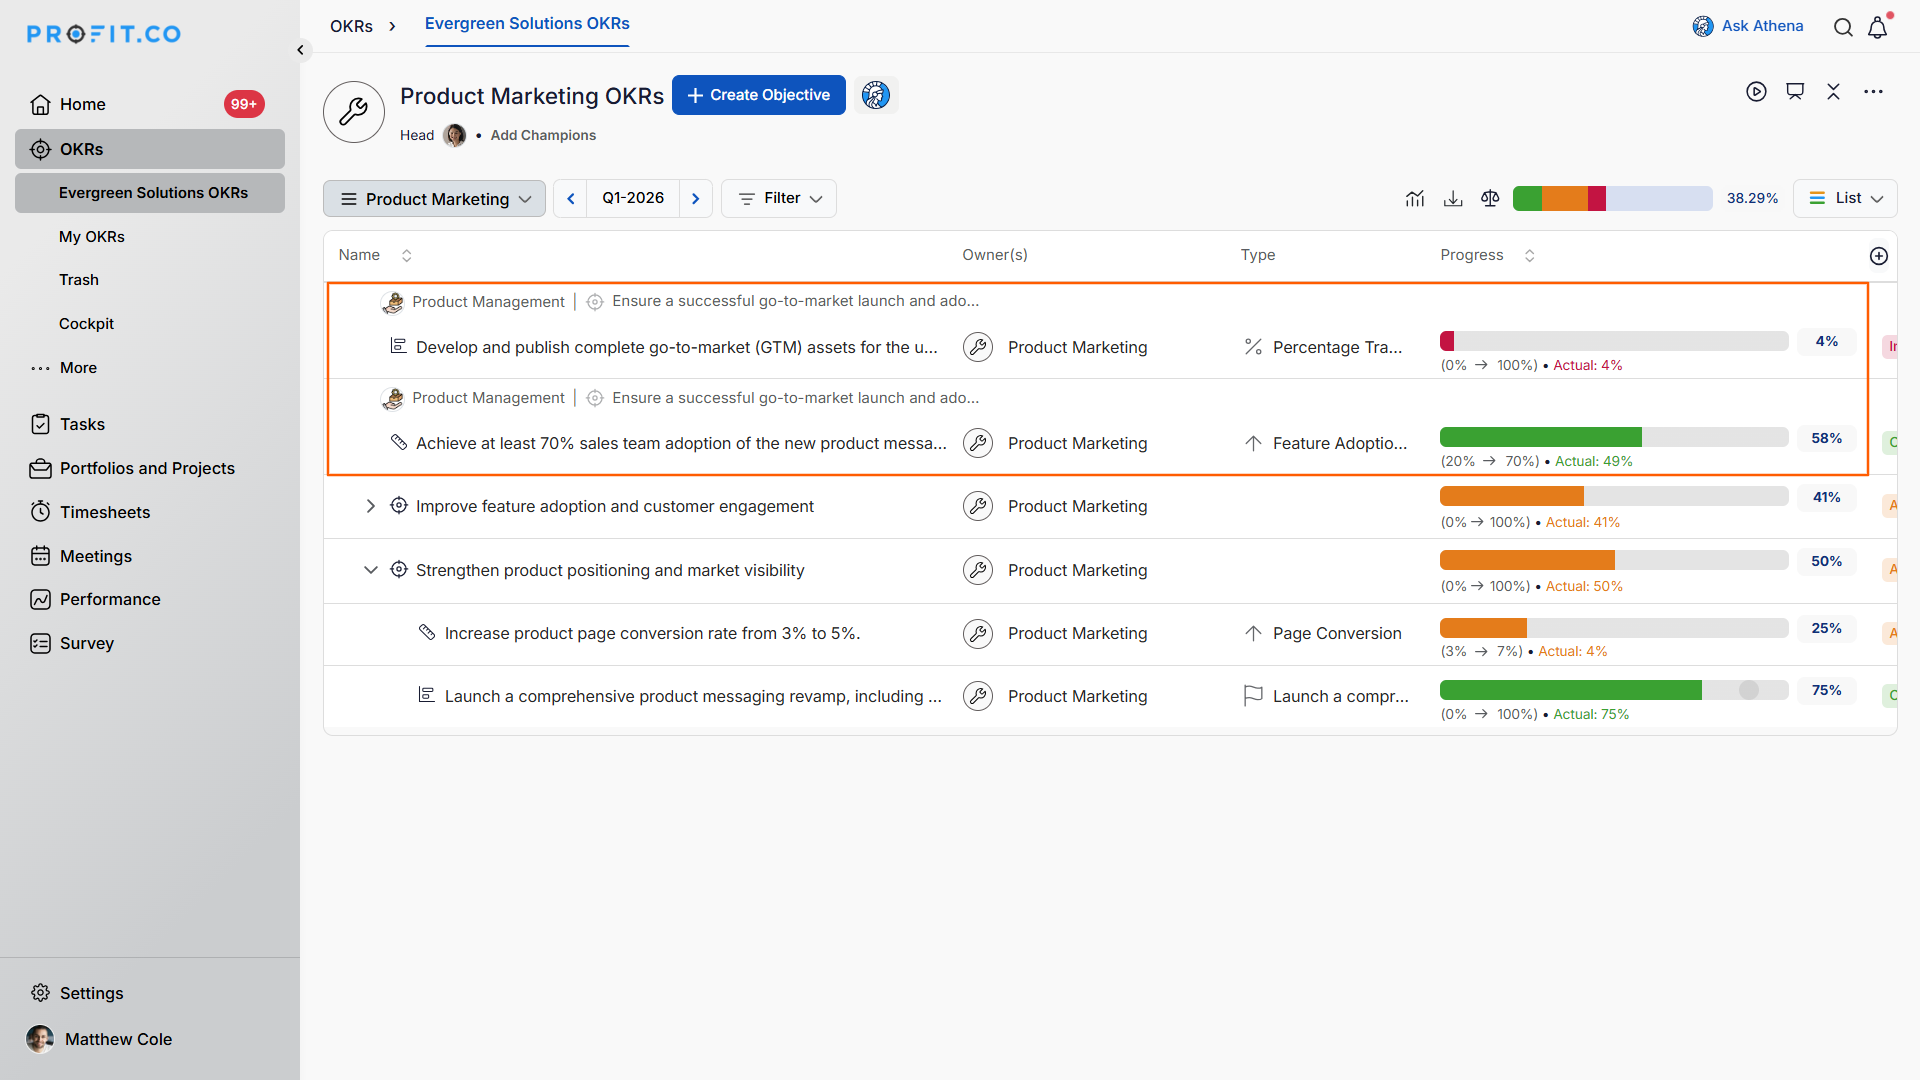Click first Product Management parent objective link
The image size is (1920, 1080).
point(488,302)
